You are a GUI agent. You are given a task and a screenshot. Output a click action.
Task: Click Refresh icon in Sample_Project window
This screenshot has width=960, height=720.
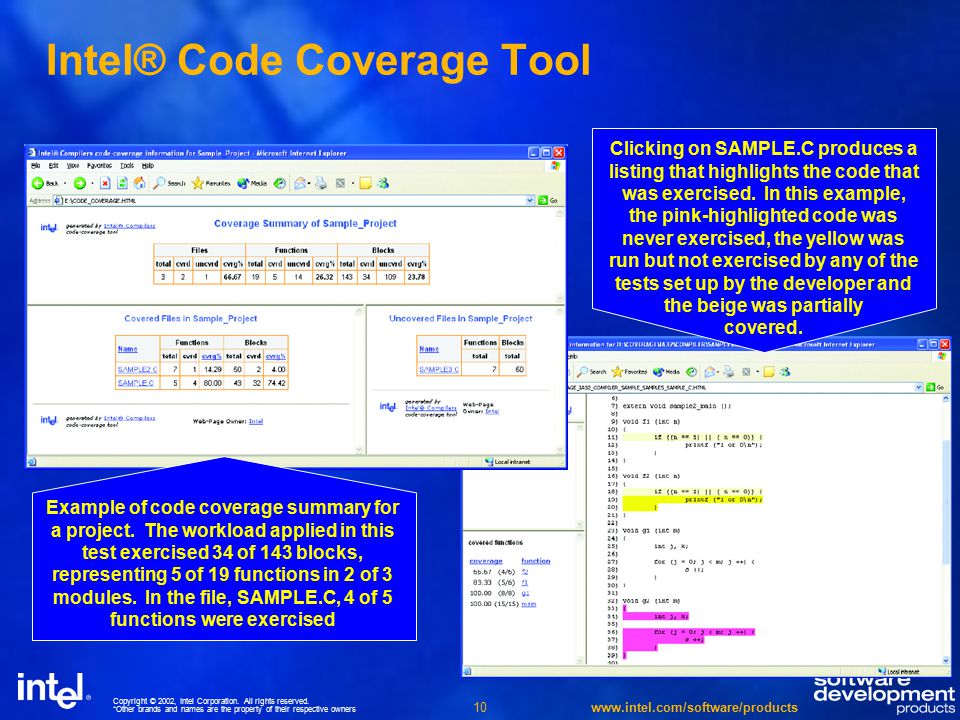click(x=122, y=183)
